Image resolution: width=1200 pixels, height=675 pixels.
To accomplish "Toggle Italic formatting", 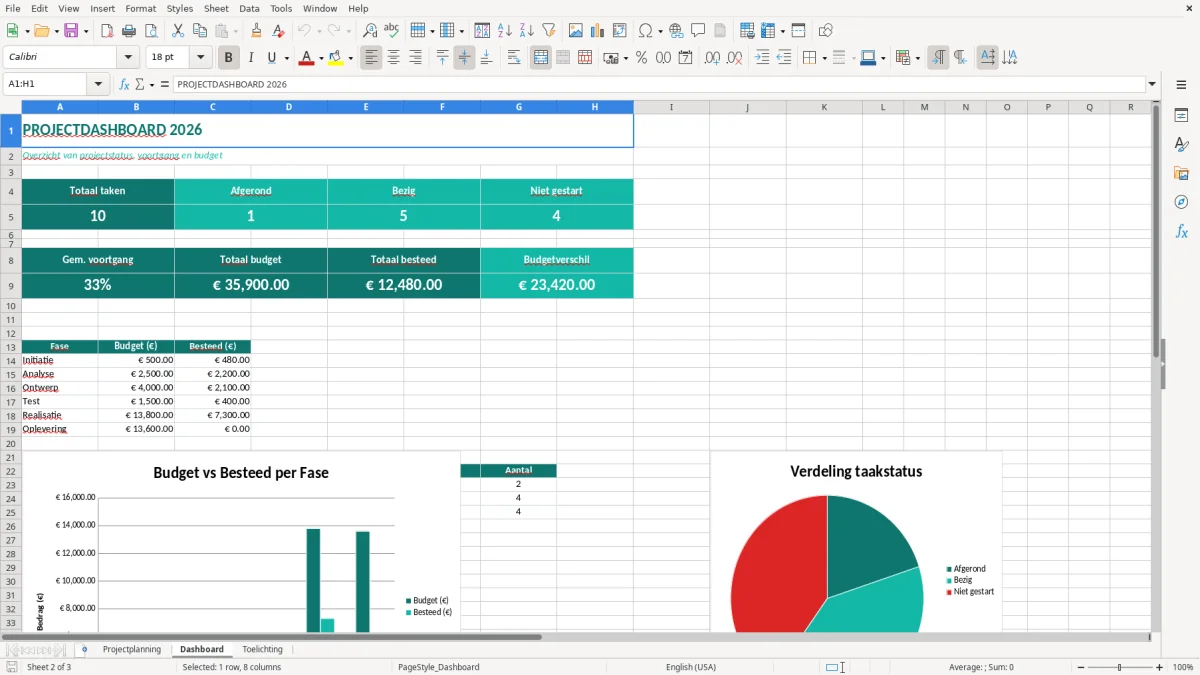I will [x=251, y=58].
